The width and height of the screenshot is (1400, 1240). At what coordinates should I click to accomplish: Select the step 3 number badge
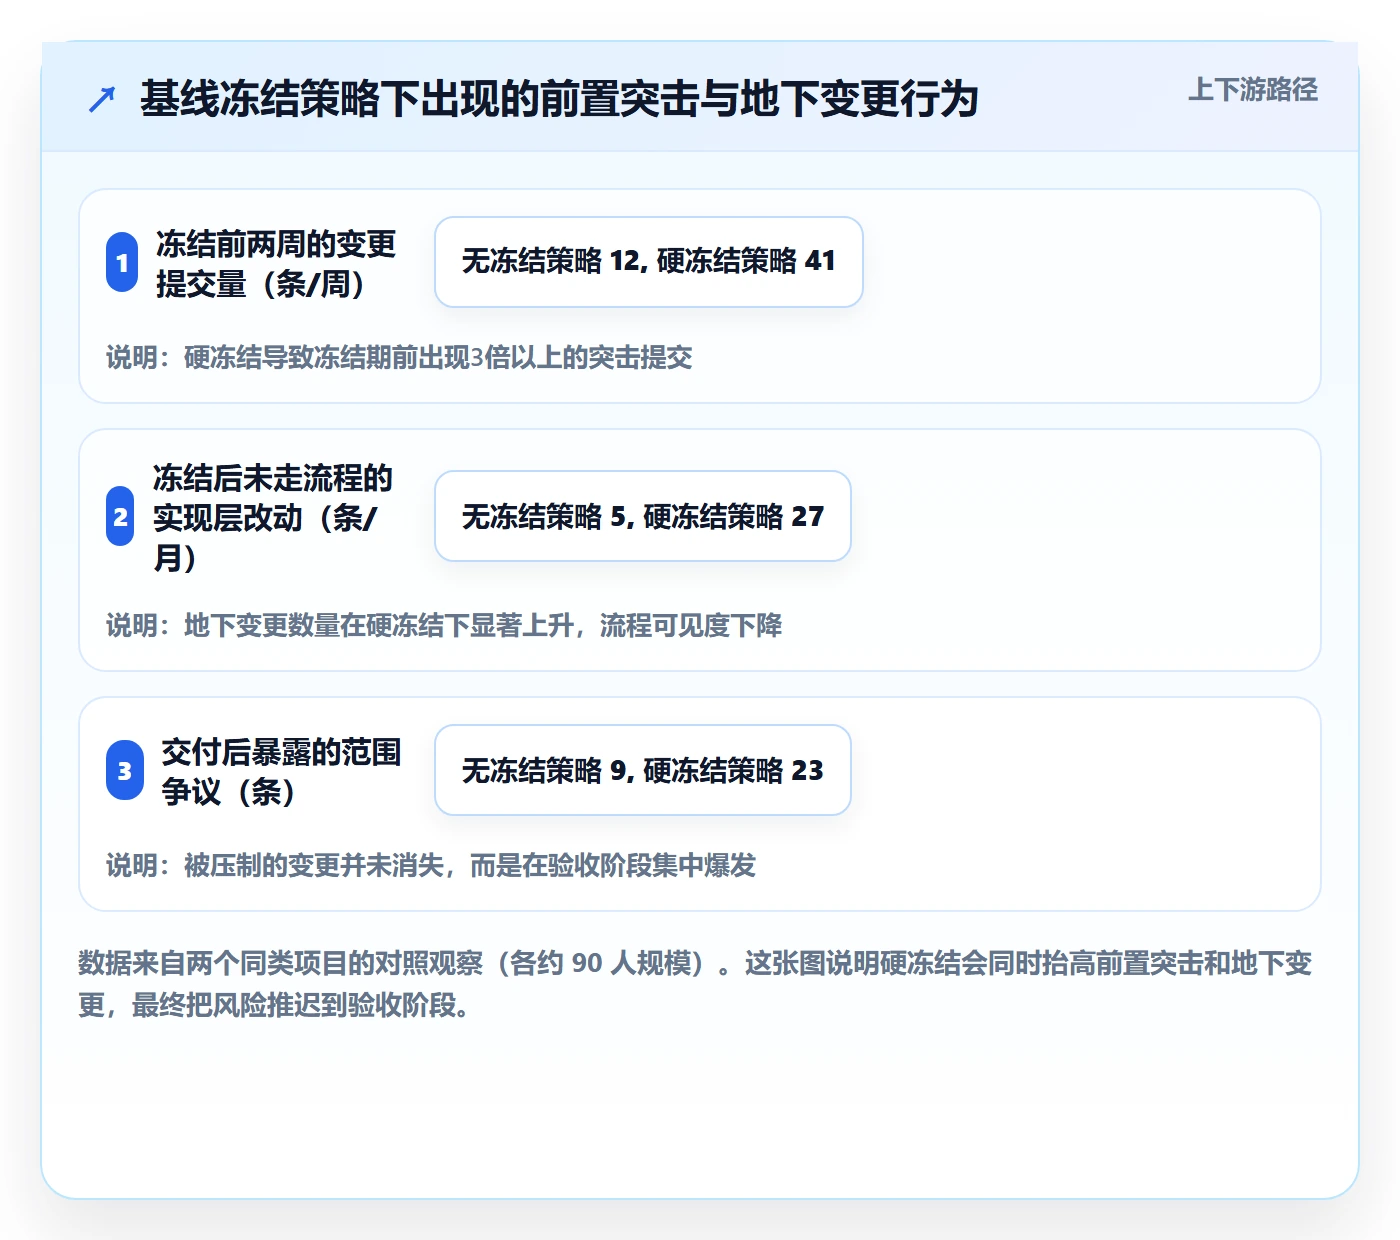point(125,770)
